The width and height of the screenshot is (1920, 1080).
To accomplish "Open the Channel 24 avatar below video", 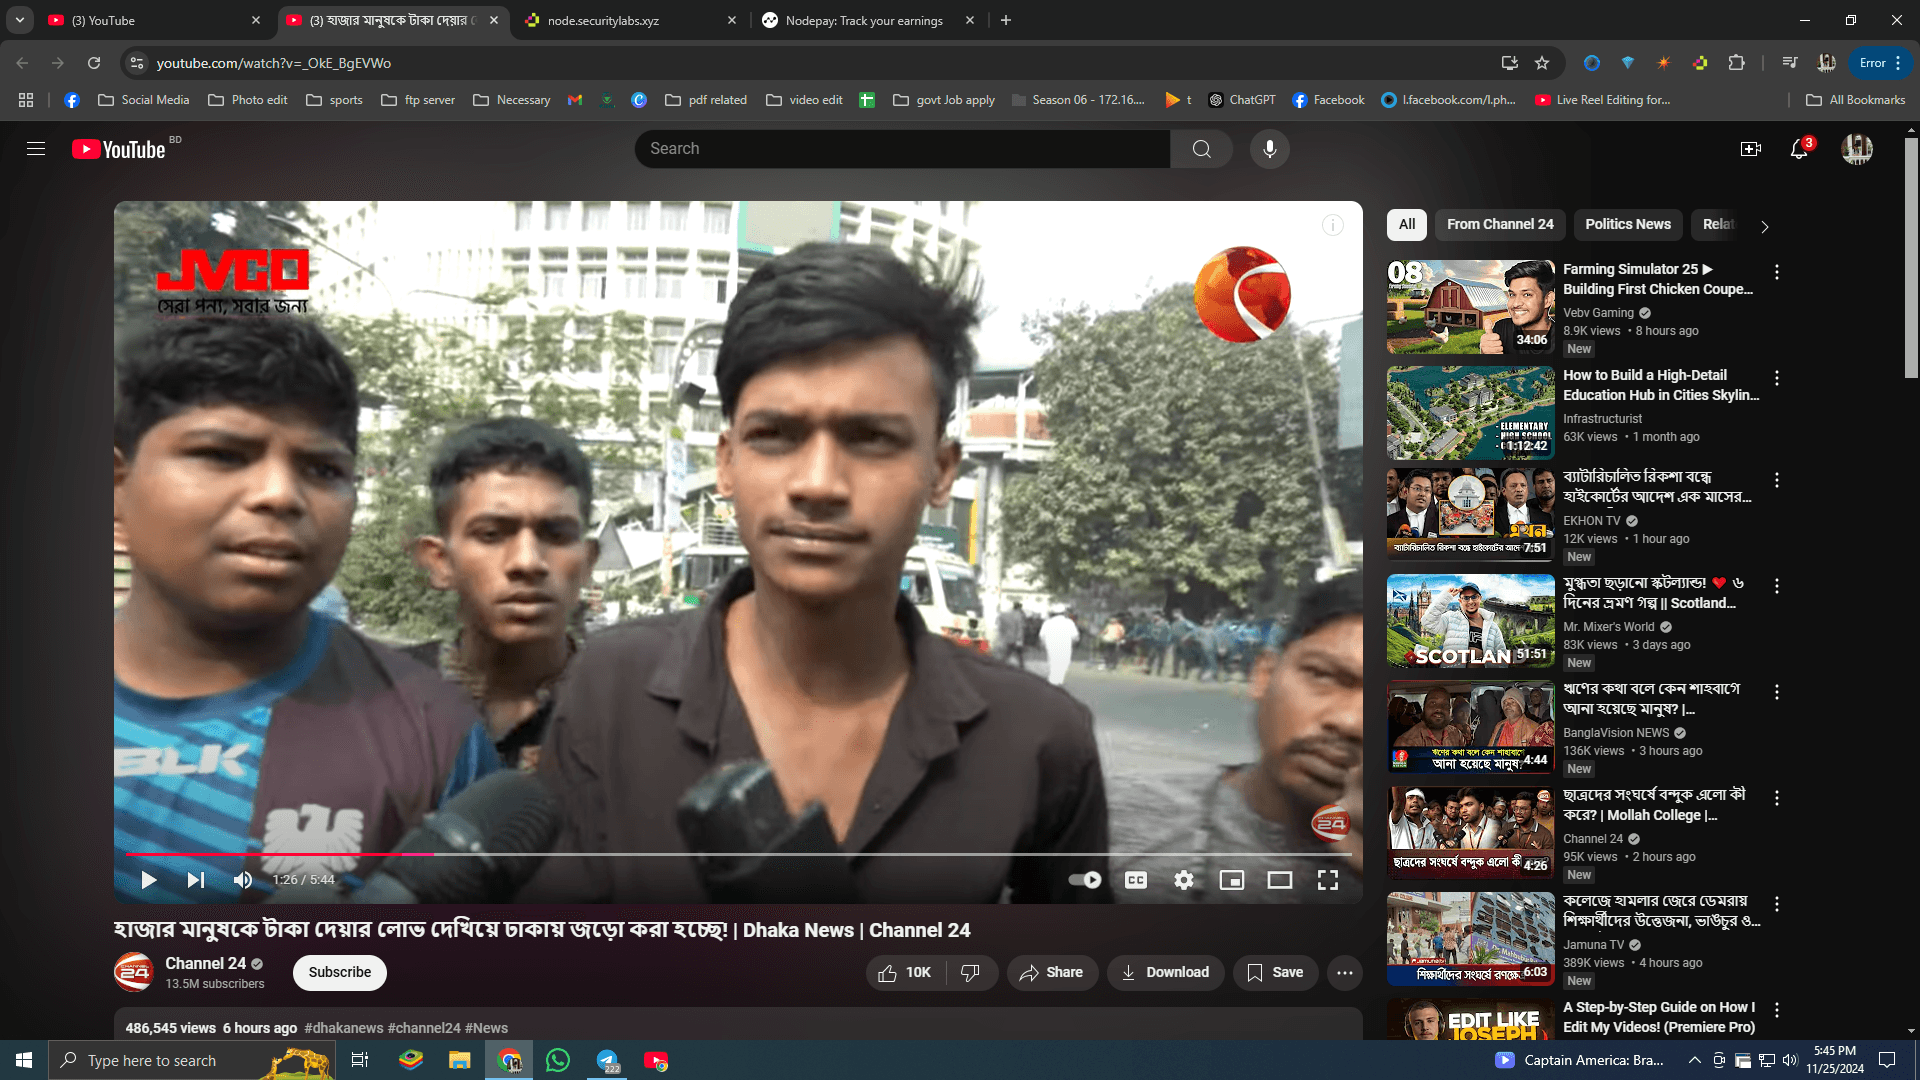I will tap(134, 972).
